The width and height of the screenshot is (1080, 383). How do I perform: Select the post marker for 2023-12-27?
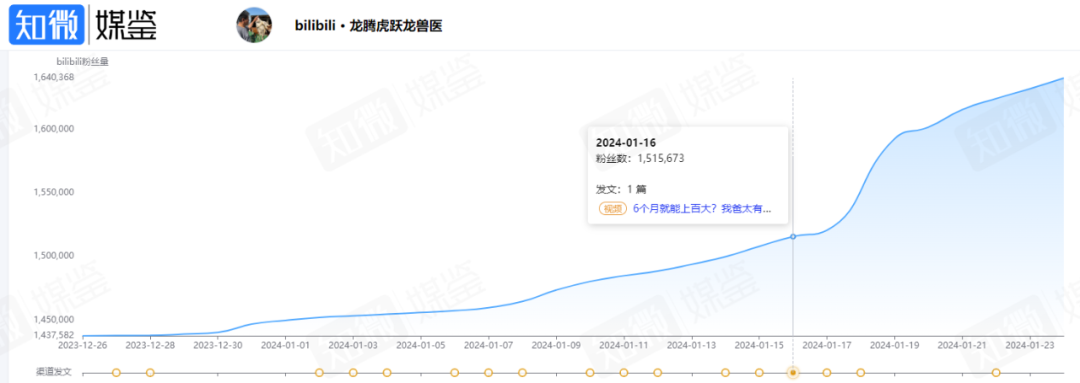tap(116, 373)
